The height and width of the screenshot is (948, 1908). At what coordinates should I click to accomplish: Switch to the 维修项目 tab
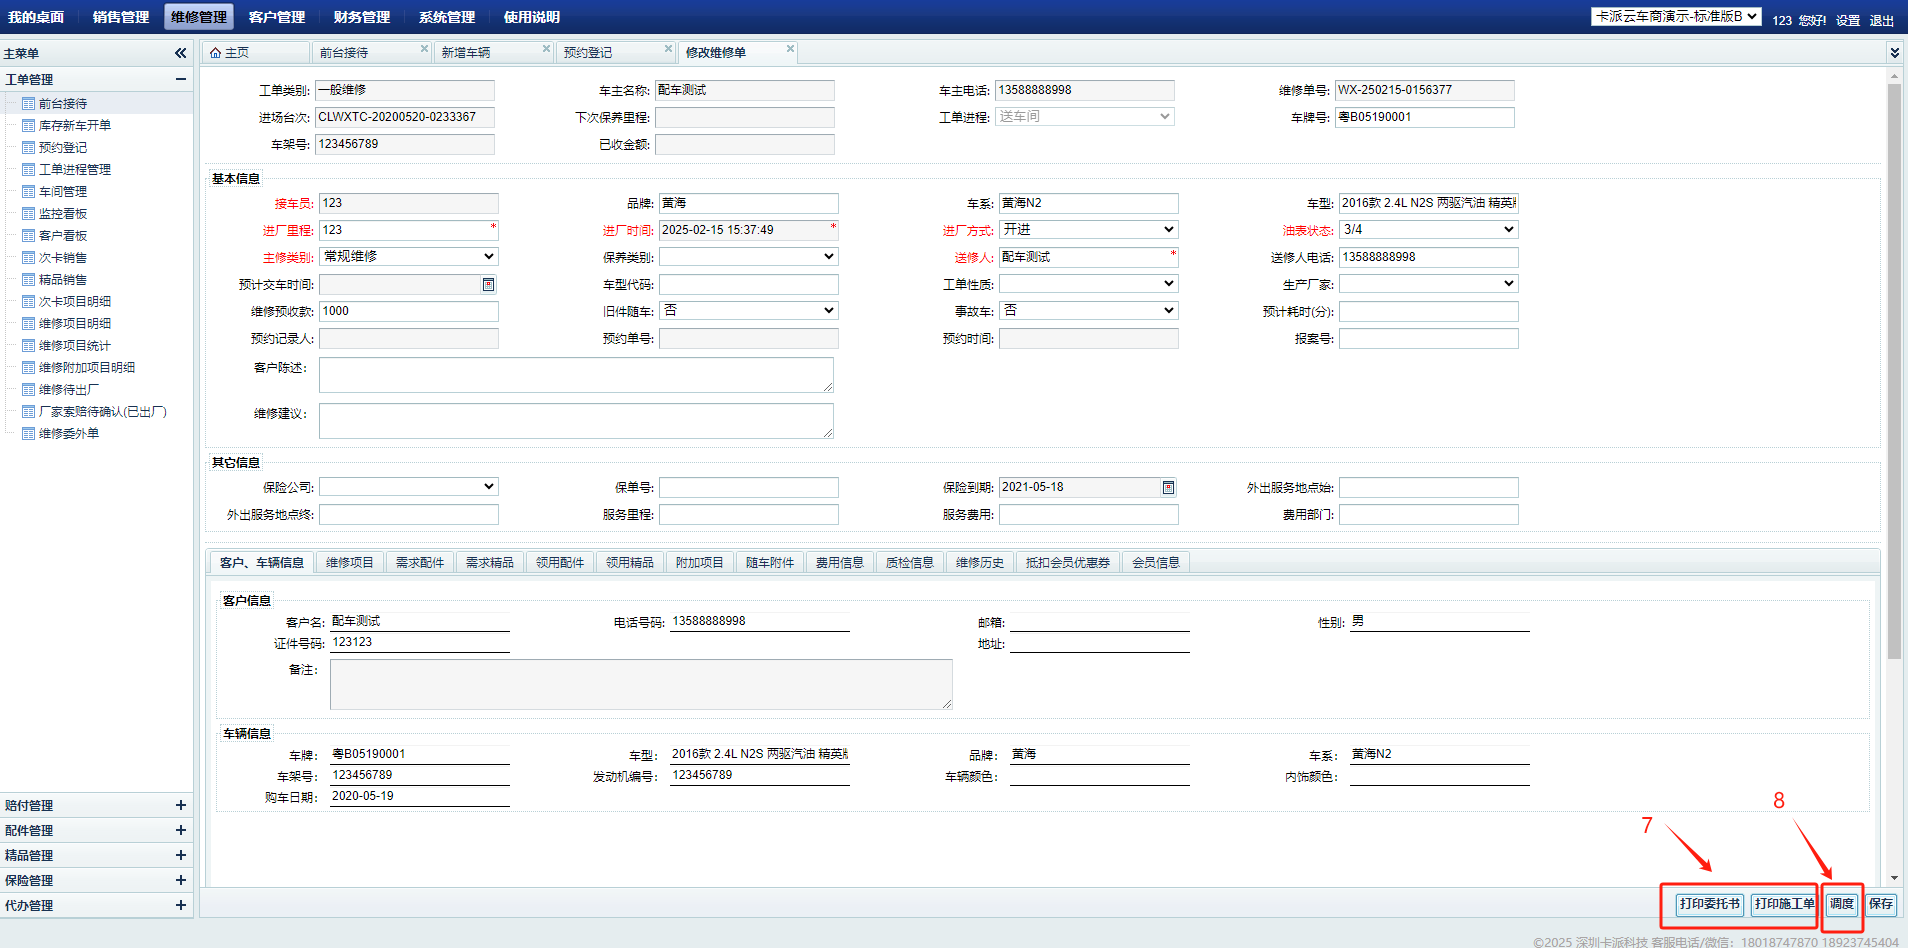pyautogui.click(x=349, y=563)
